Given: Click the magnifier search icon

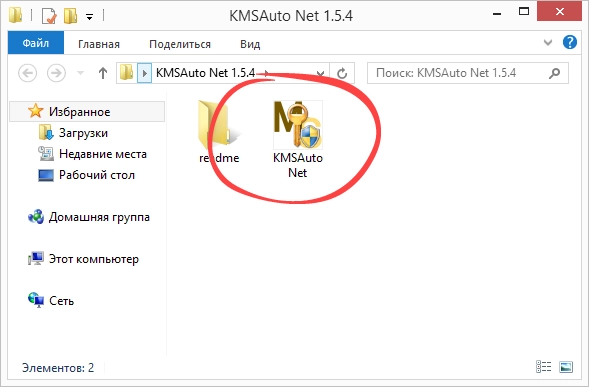Looking at the screenshot, I should tap(554, 73).
